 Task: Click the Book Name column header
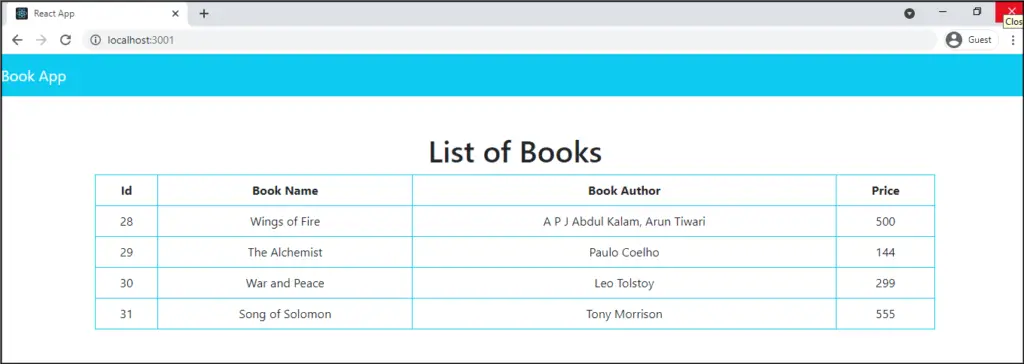[x=285, y=191]
